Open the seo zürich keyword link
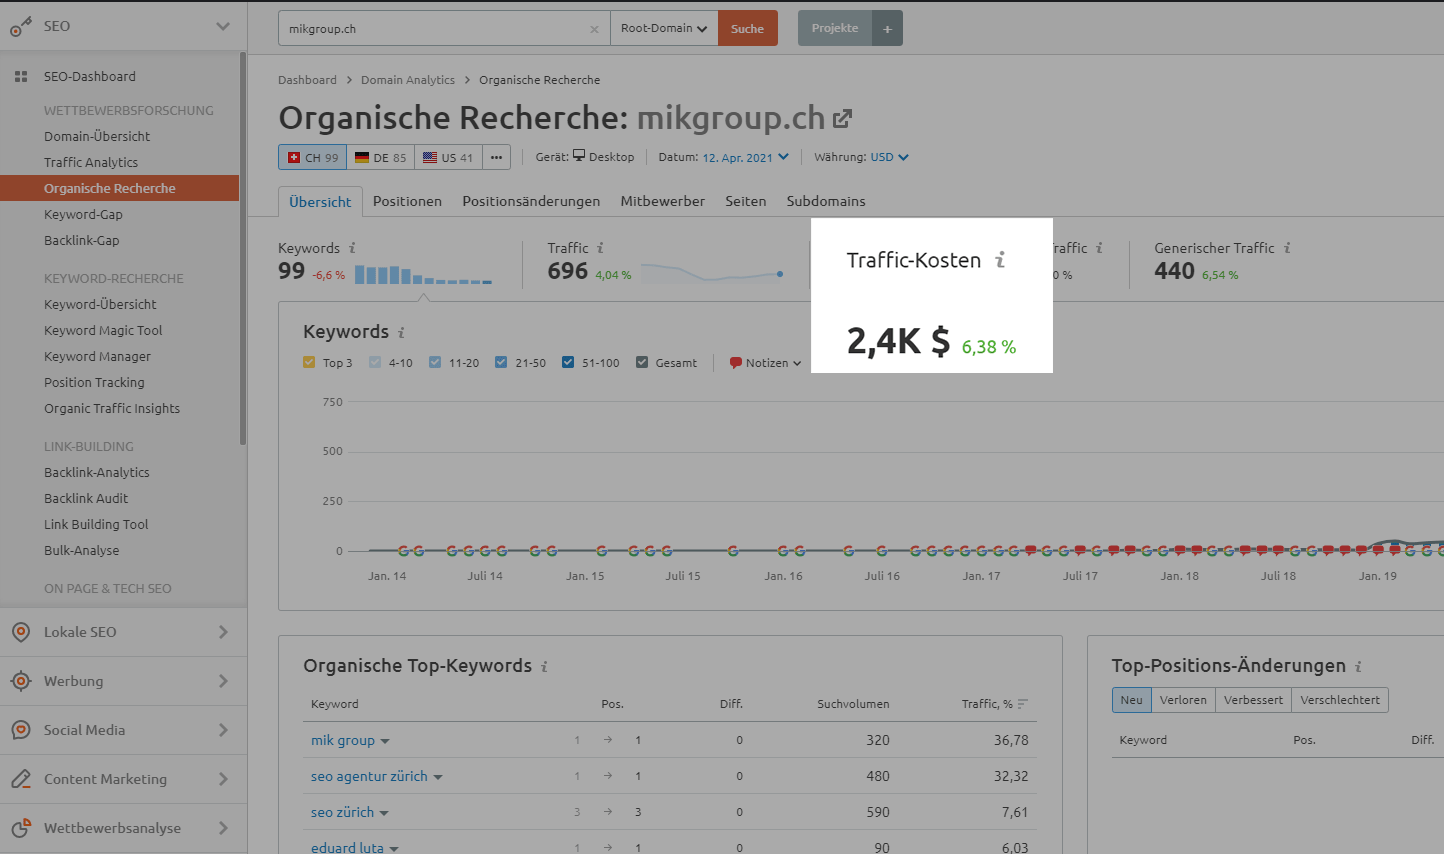The height and width of the screenshot is (854, 1444). tap(342, 812)
